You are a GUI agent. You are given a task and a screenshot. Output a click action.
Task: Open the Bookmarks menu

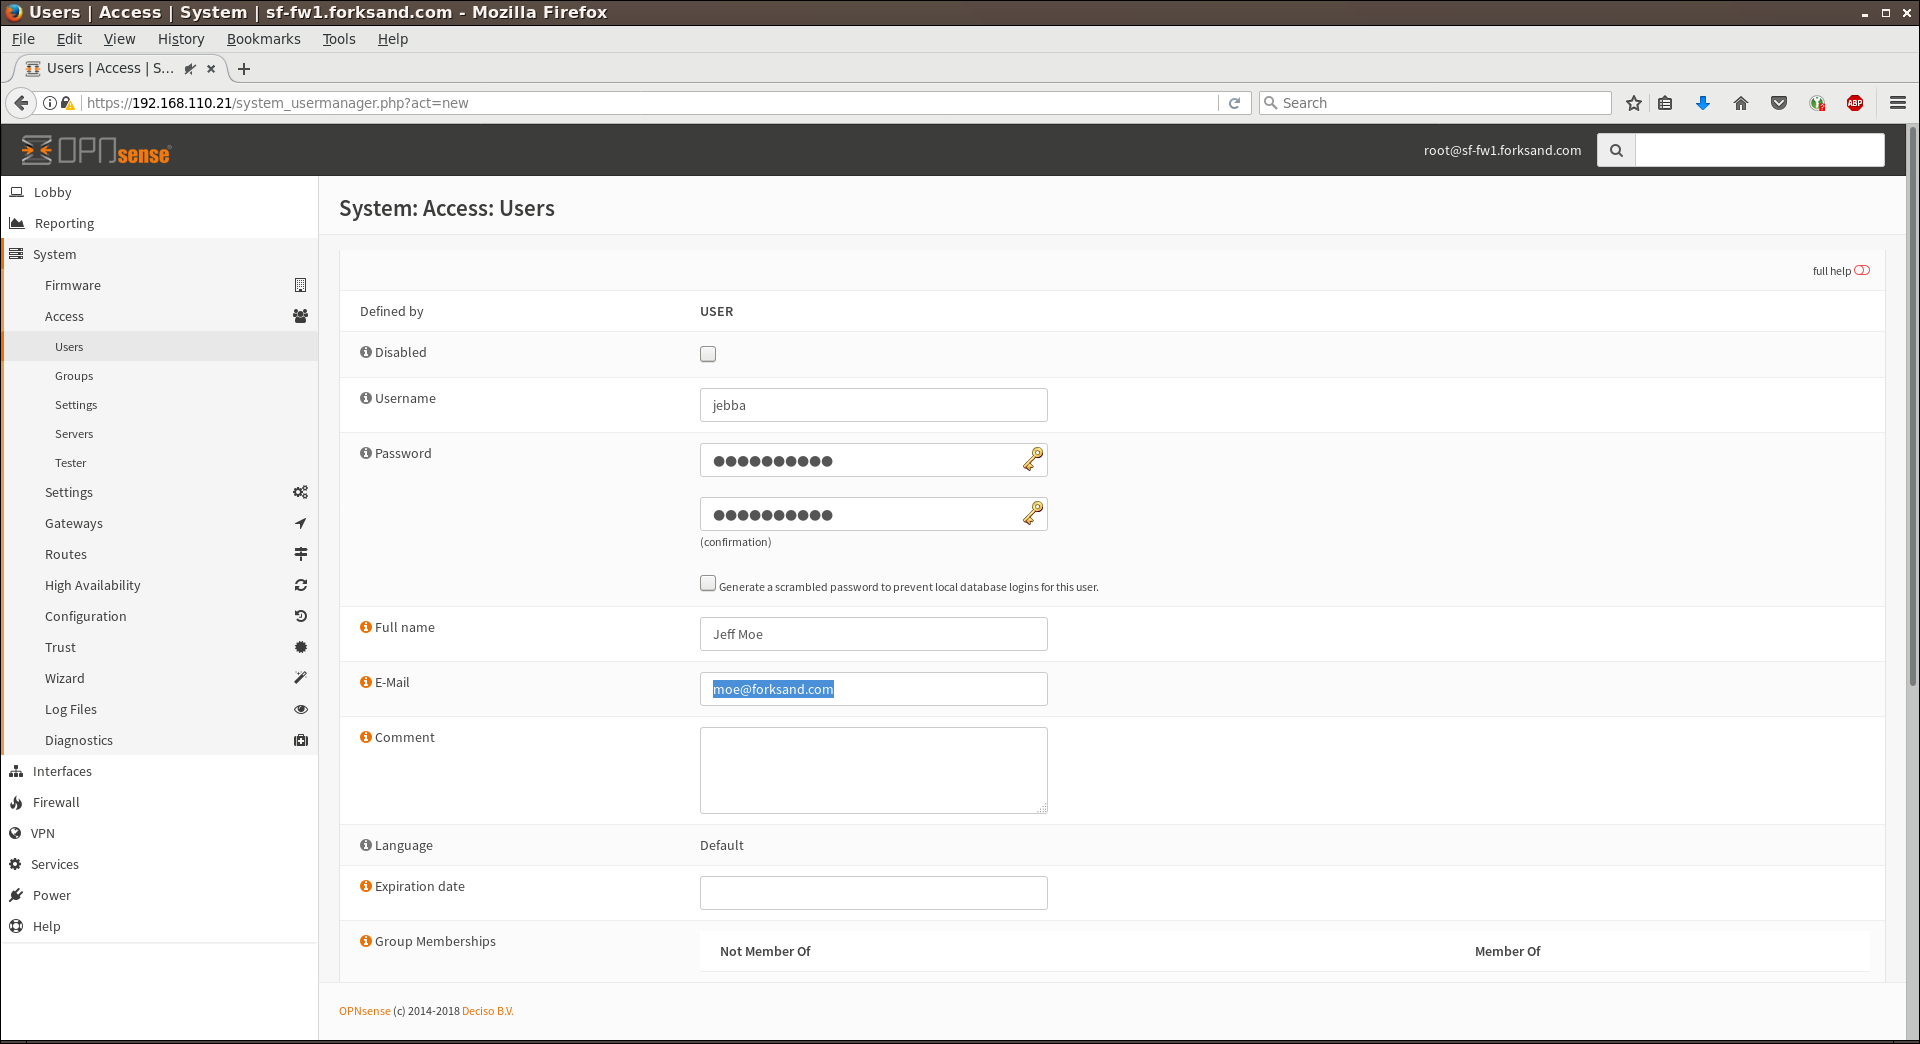click(263, 39)
